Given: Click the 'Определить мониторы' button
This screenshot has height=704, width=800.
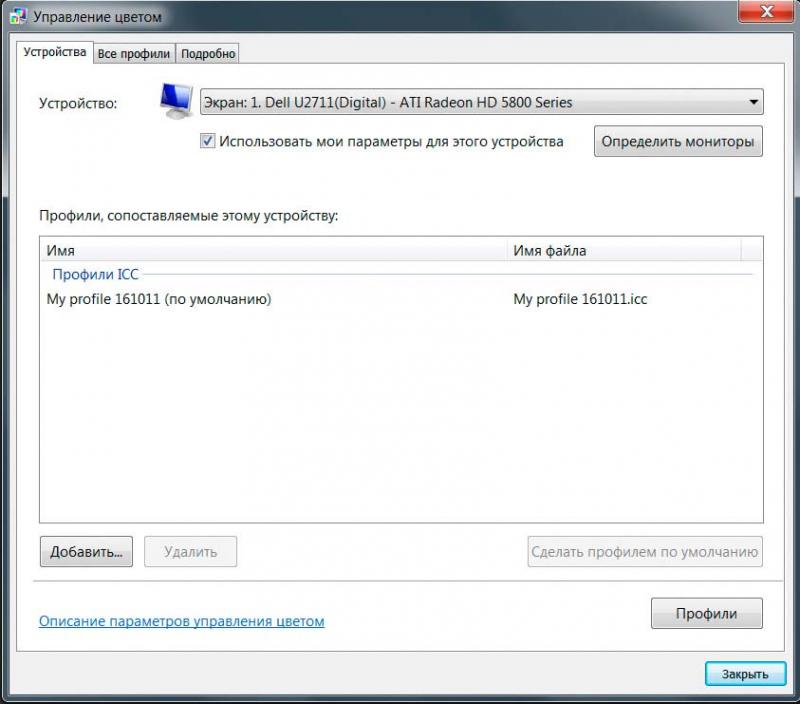Looking at the screenshot, I should pos(678,141).
